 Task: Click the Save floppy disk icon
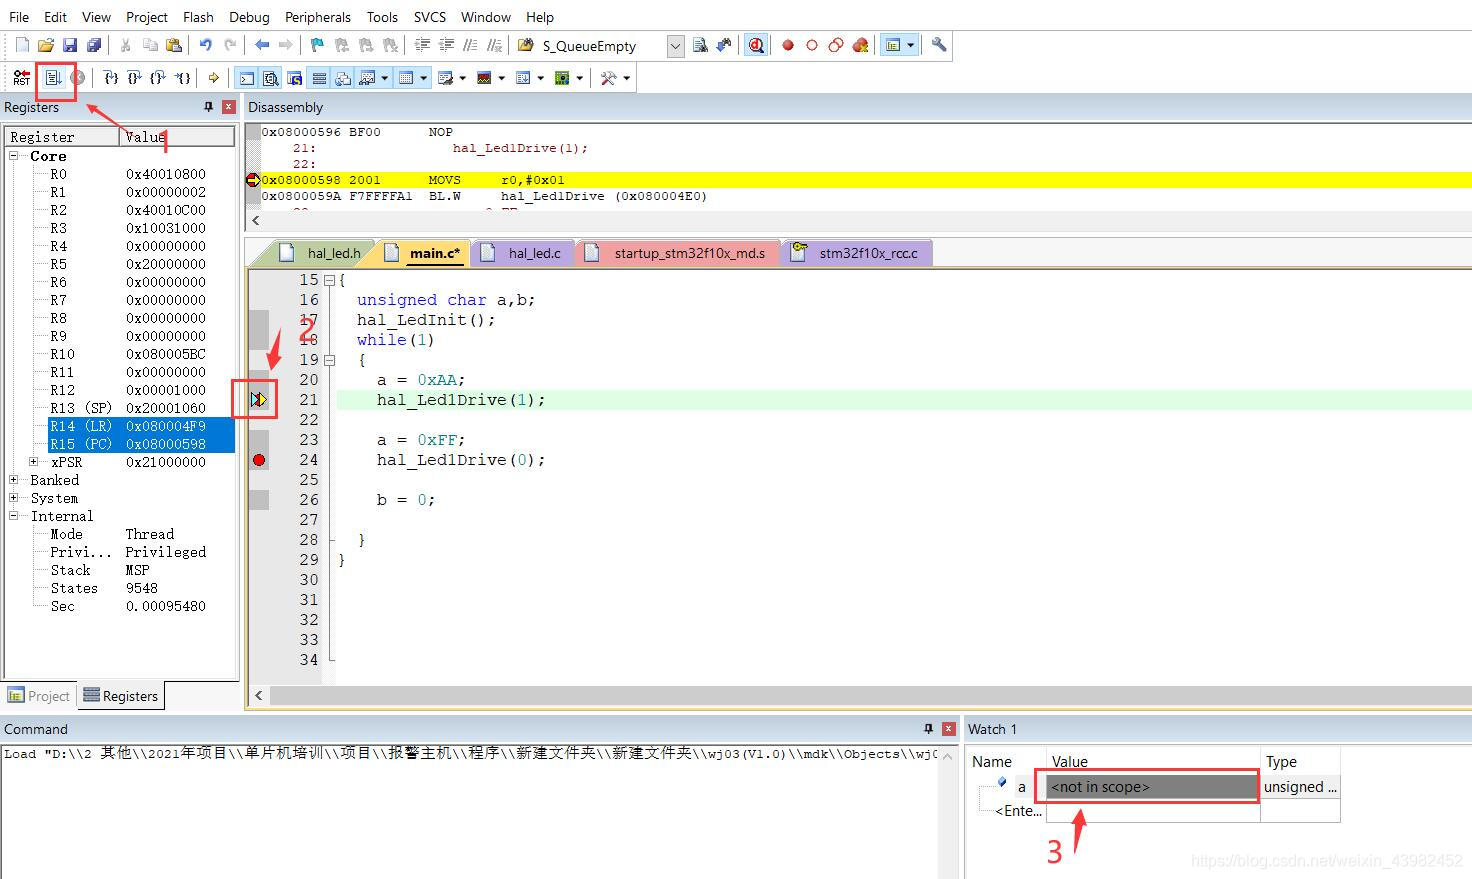(x=70, y=45)
